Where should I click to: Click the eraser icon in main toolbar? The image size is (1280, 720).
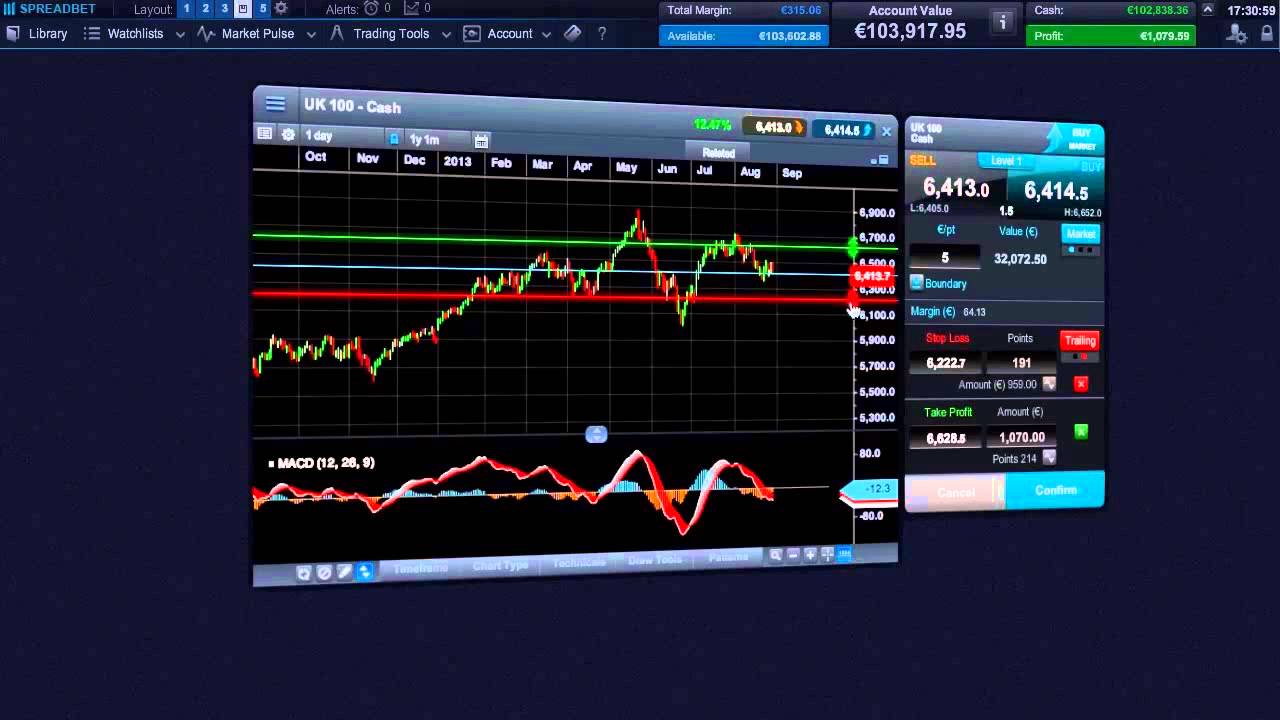(572, 33)
